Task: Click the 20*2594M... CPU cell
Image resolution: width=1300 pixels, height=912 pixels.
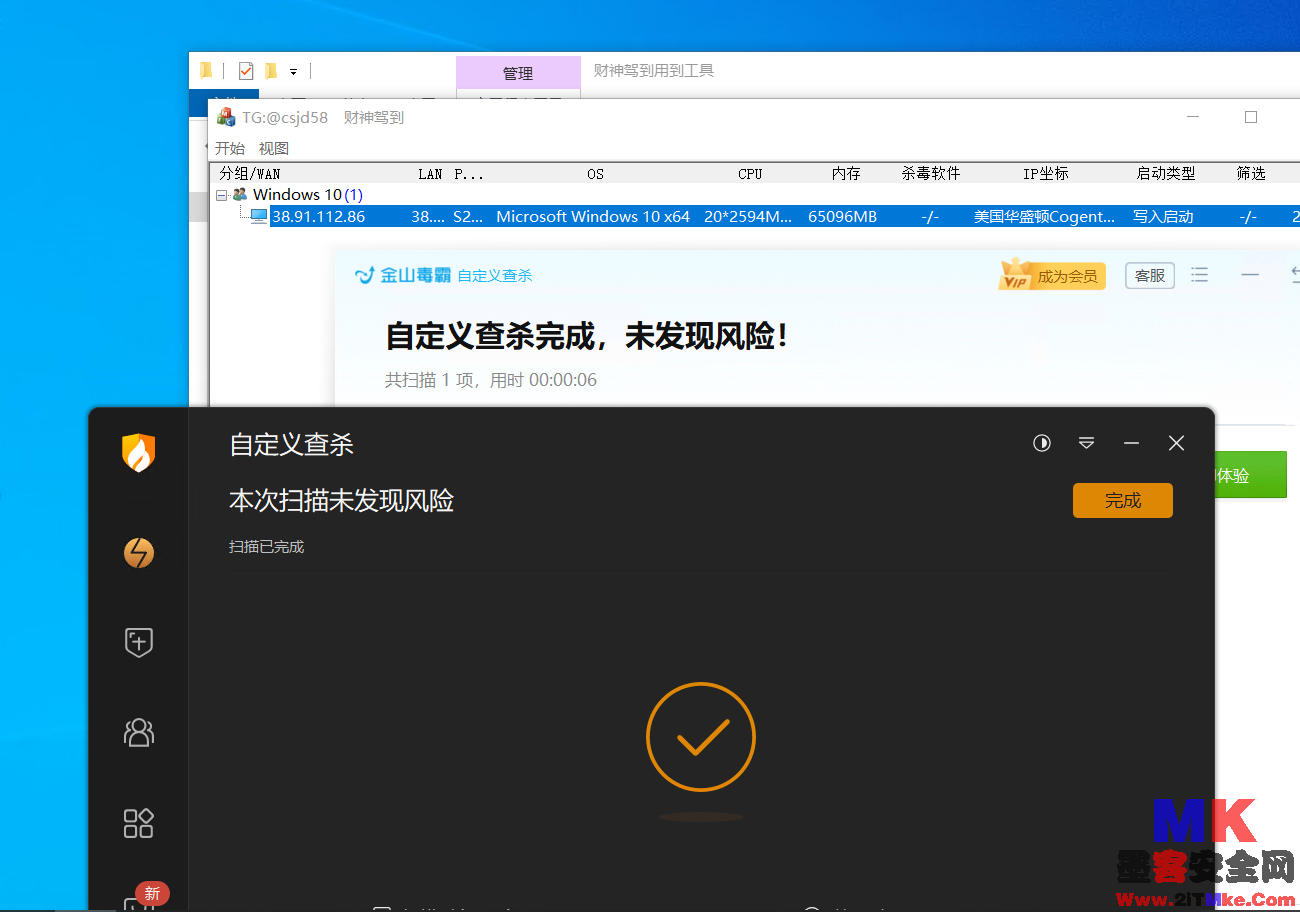Action: 748,216
